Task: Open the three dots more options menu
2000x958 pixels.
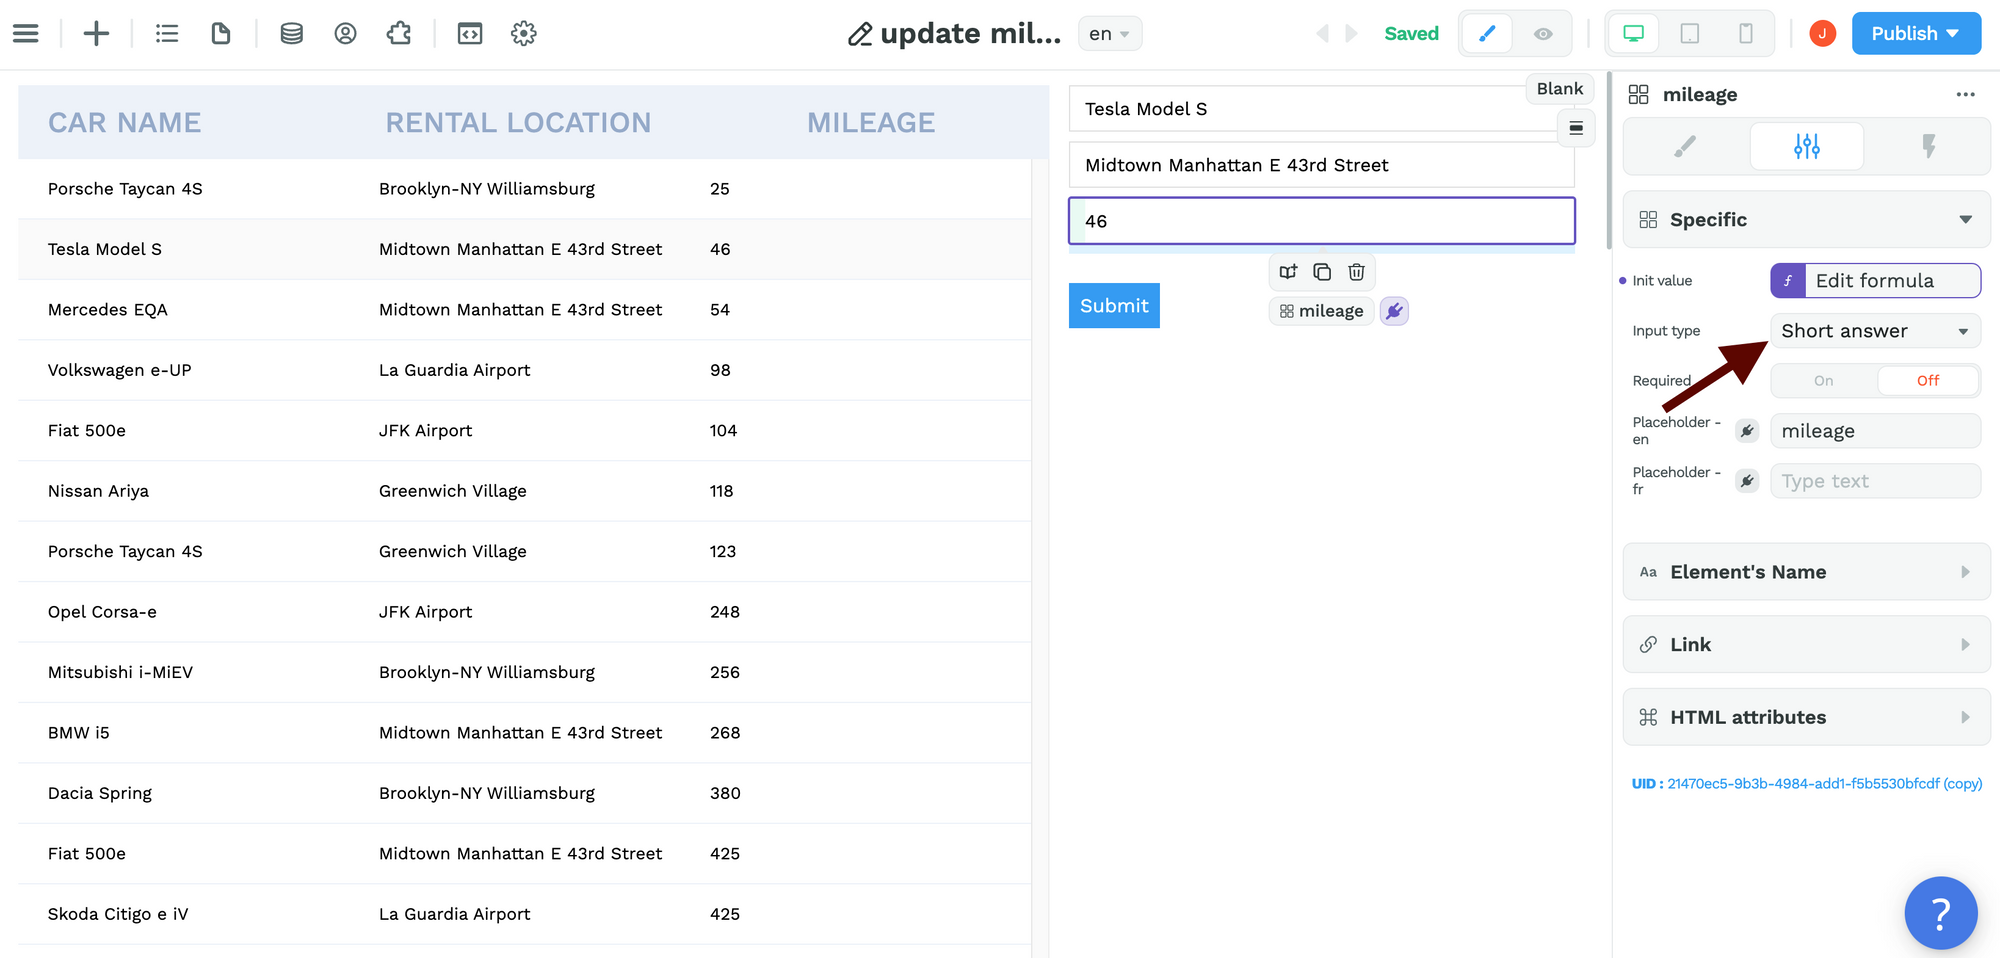Action: [1965, 94]
